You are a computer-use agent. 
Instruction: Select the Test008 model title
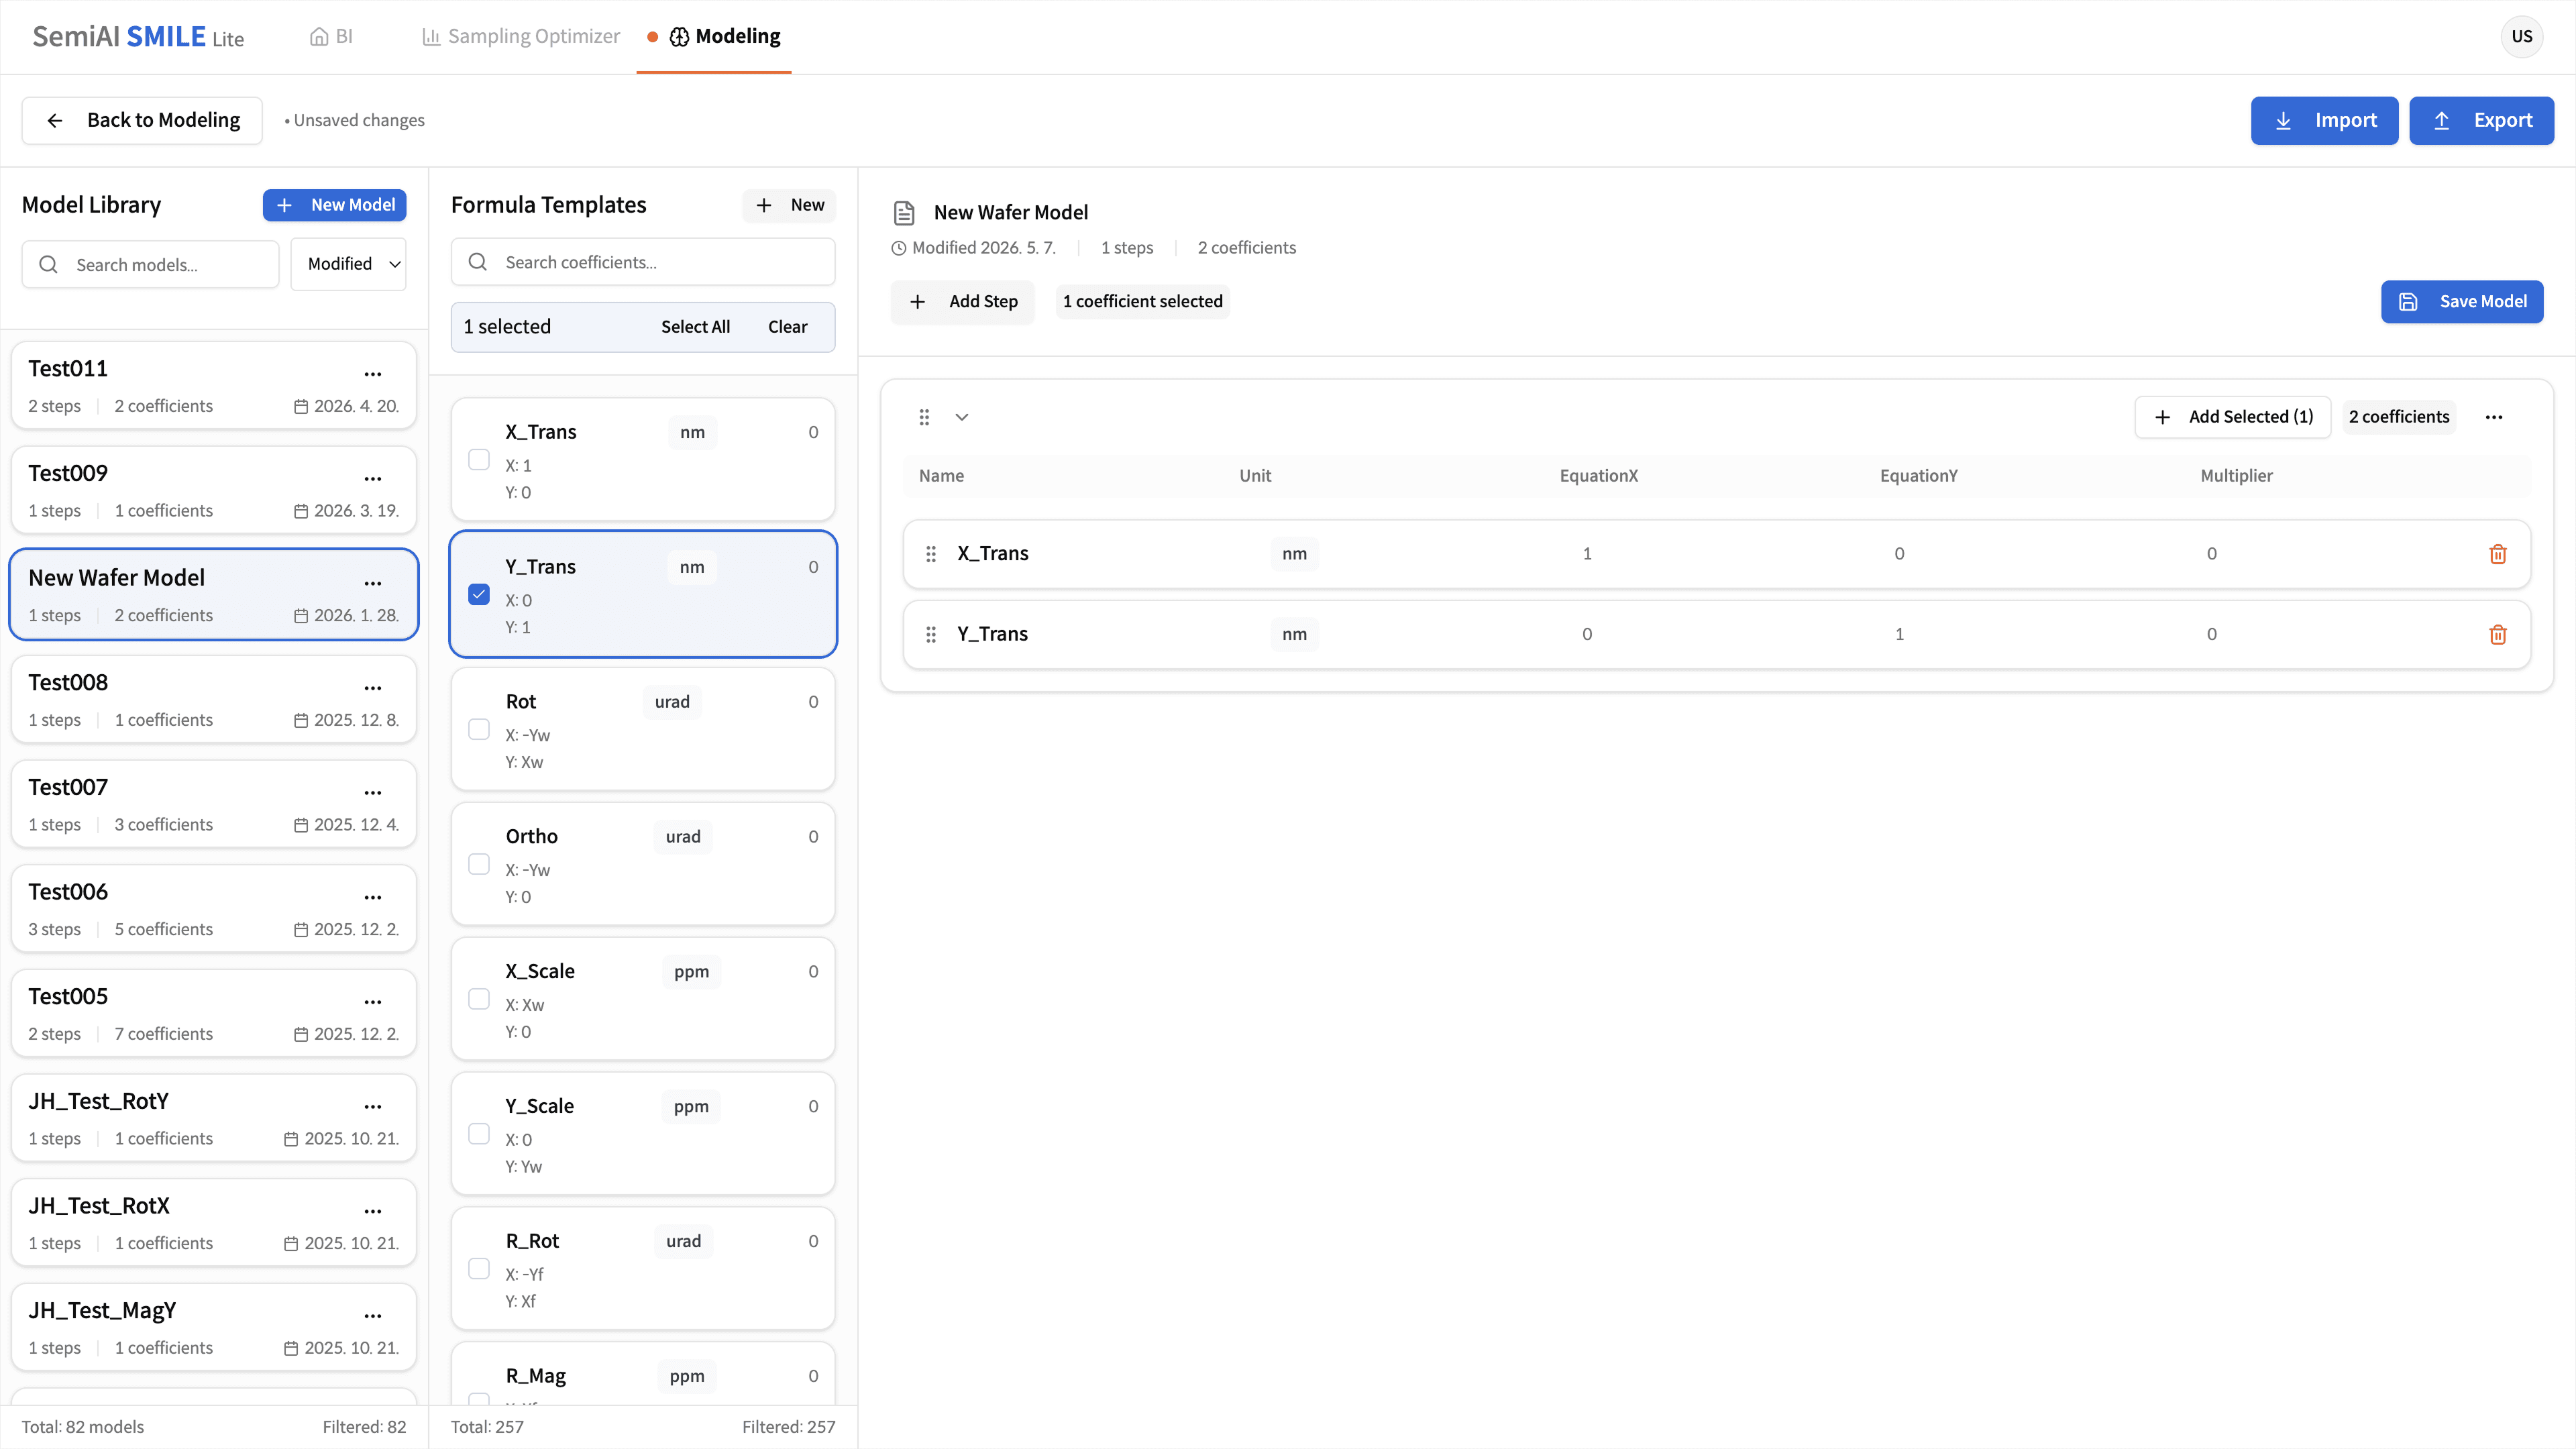(x=68, y=682)
